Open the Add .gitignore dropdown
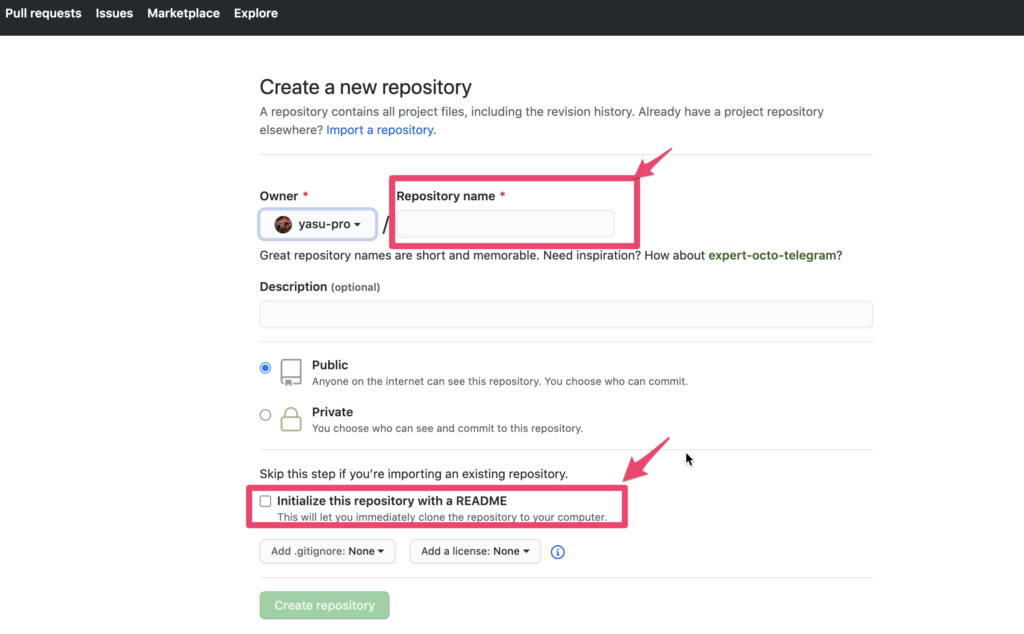The image size is (1024, 634). click(x=327, y=551)
